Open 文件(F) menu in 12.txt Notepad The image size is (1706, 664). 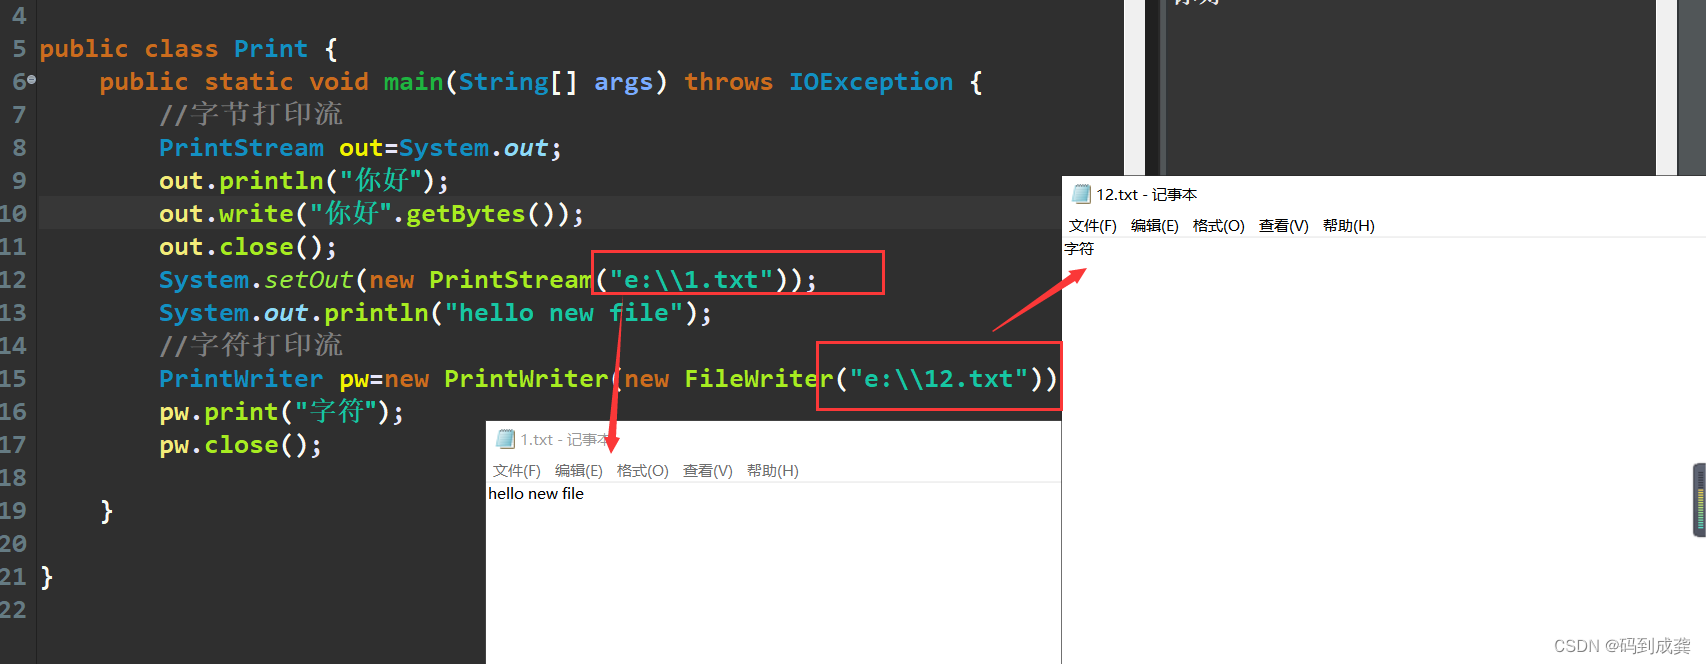1092,226
